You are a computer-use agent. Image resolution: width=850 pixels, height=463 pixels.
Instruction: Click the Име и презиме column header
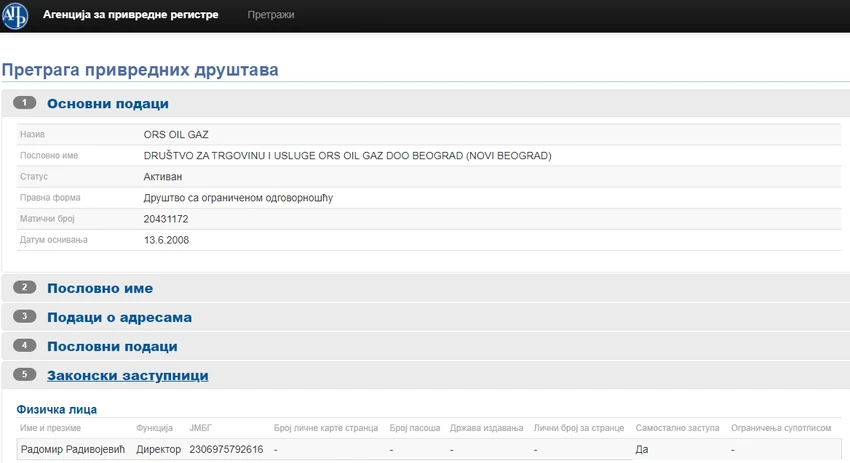click(50, 428)
